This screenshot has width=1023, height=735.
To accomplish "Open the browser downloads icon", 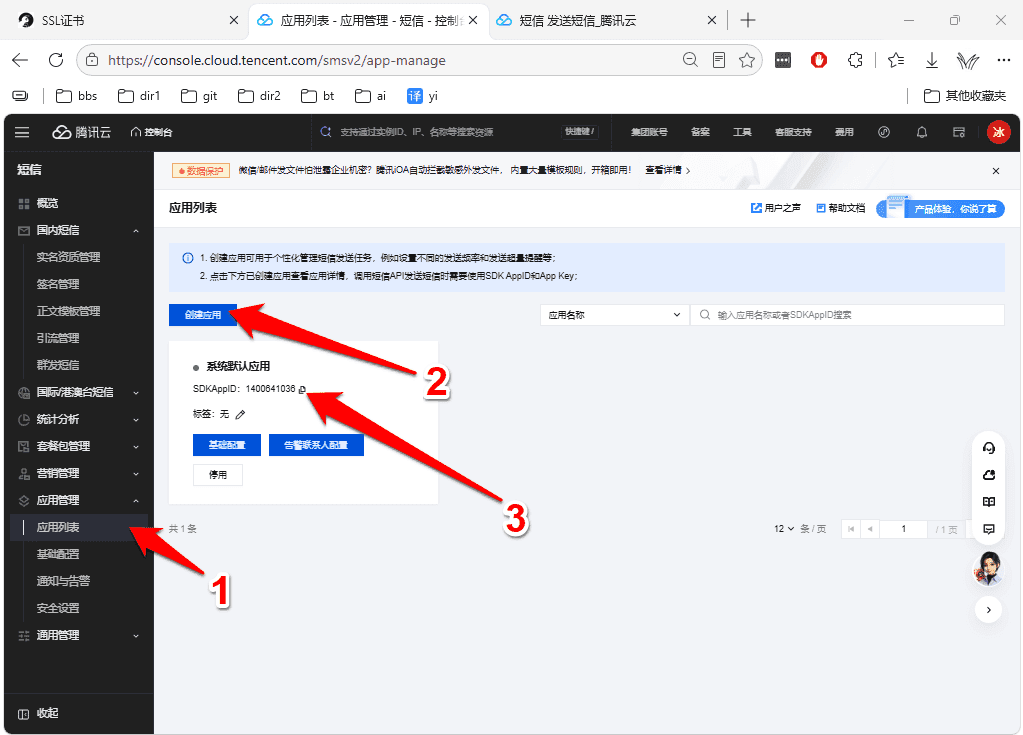I will click(x=932, y=60).
